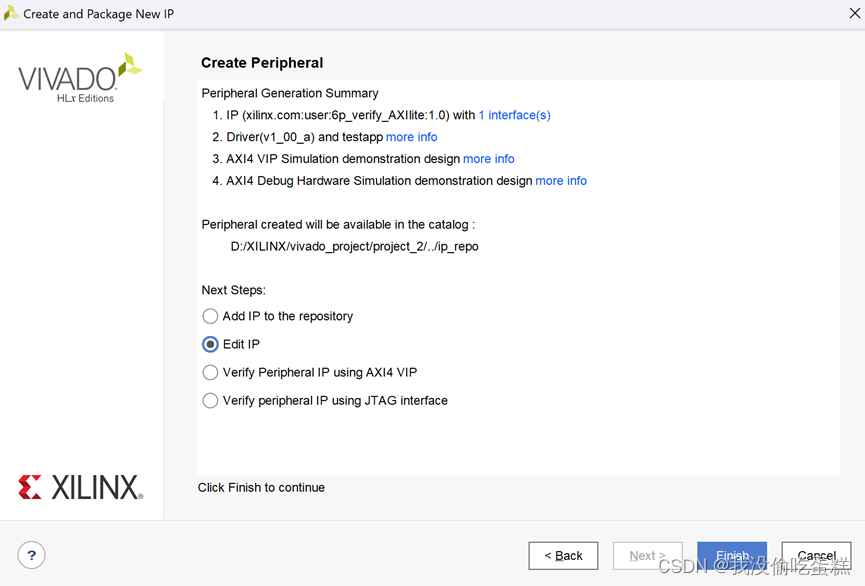Cancel the peripheral creation wizard

tap(816, 555)
